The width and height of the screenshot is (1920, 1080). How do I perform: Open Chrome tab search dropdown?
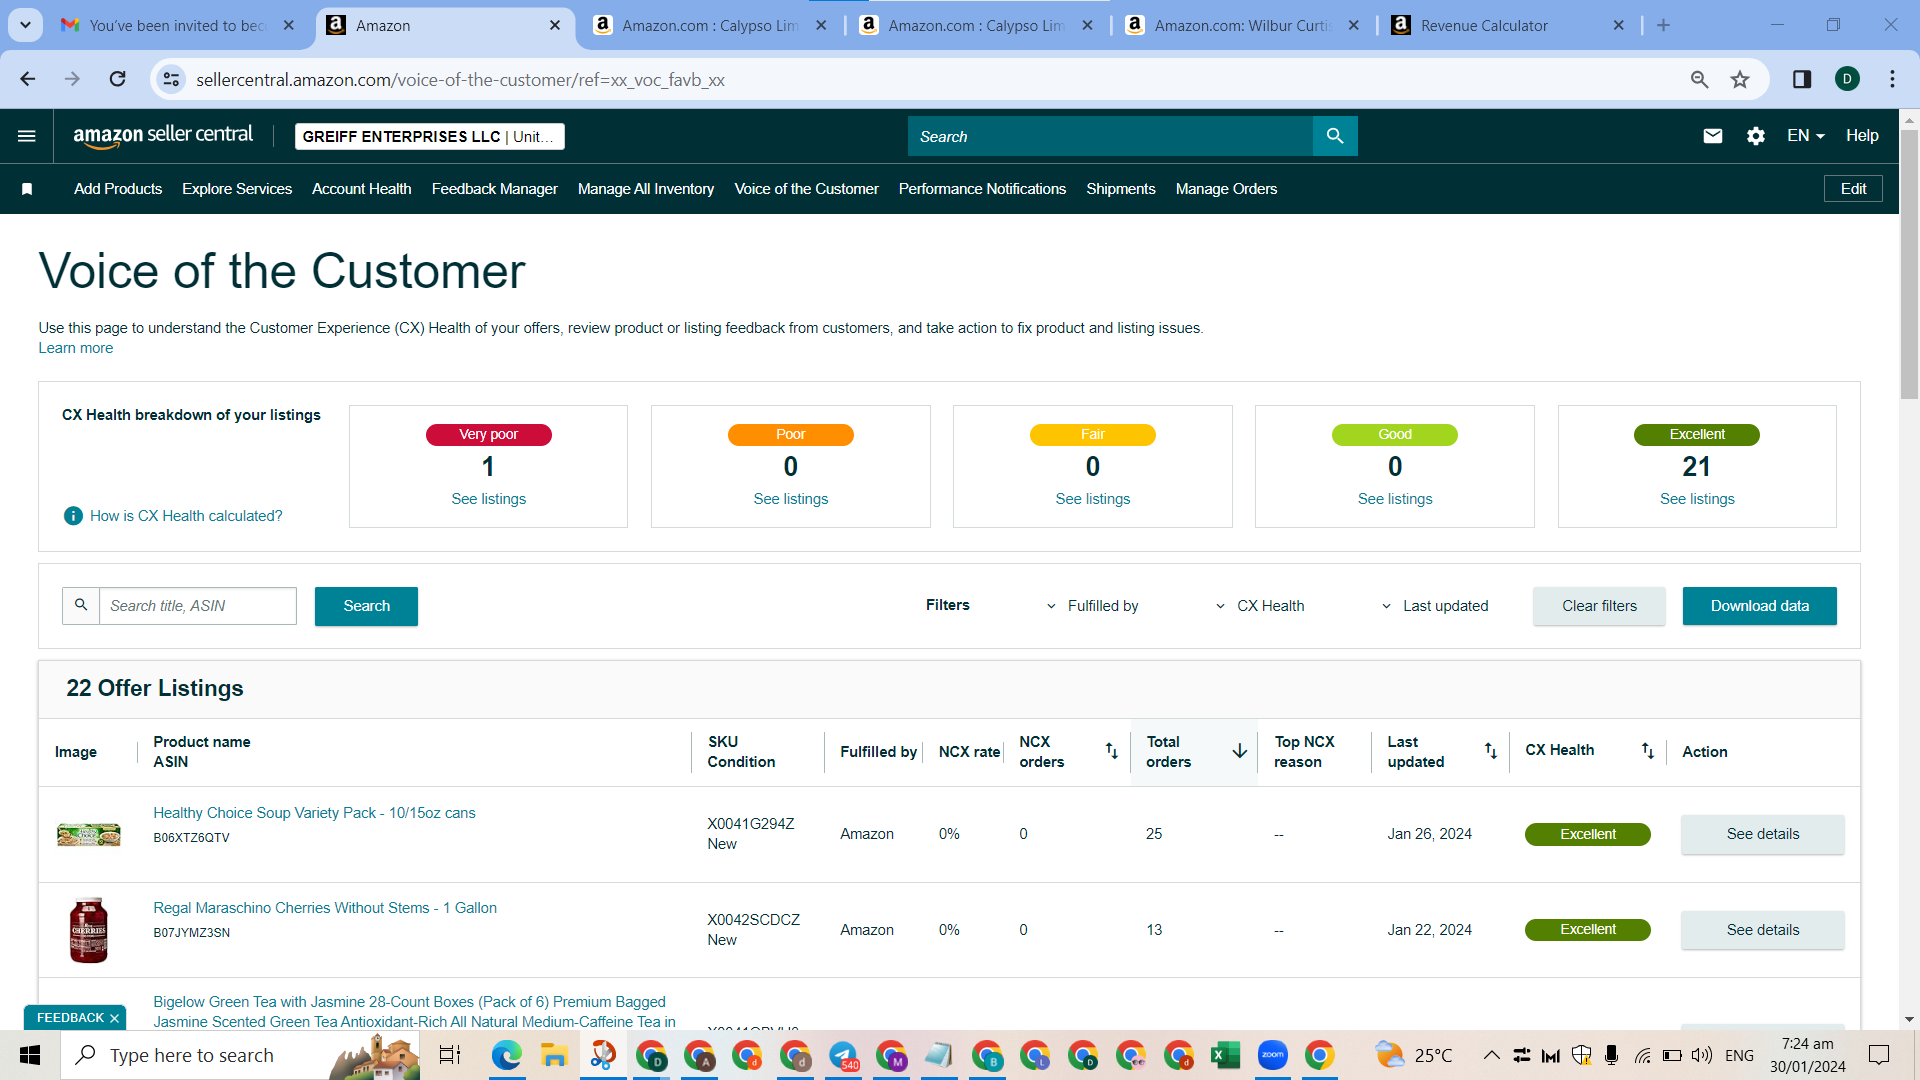pyautogui.click(x=25, y=25)
